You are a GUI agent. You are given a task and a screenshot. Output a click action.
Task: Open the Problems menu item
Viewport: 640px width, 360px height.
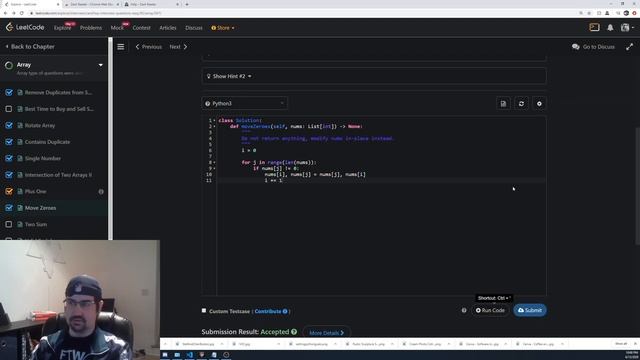tap(91, 28)
